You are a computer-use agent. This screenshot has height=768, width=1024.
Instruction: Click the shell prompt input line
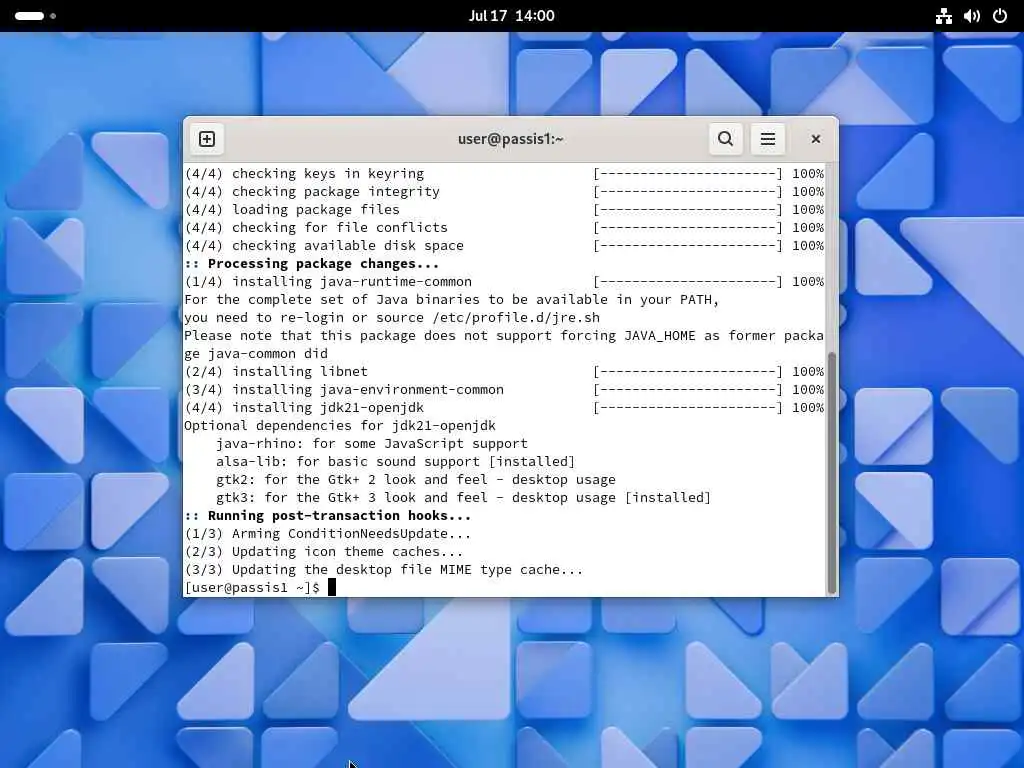(x=505, y=588)
